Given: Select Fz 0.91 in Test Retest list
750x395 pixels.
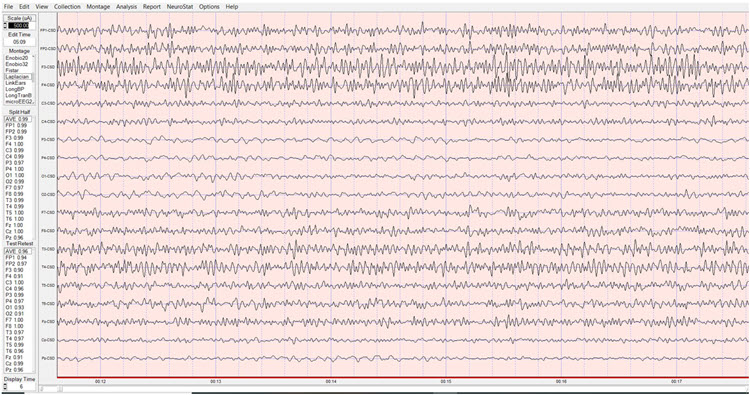Looking at the screenshot, I should 14,357.
